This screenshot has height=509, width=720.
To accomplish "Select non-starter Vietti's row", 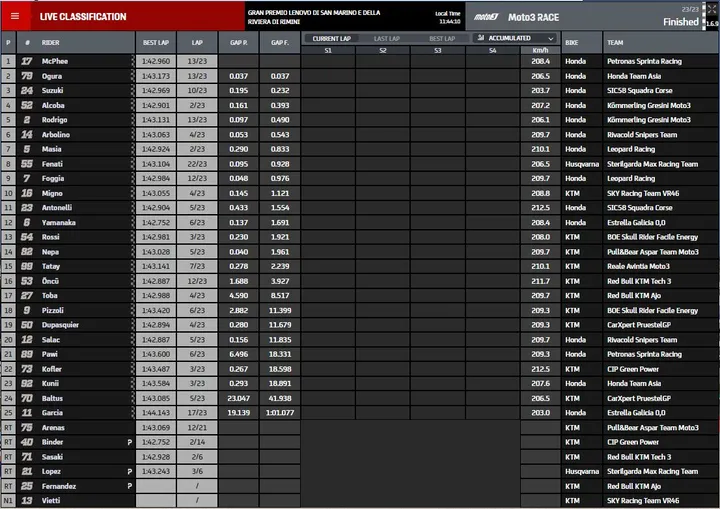I will point(359,501).
